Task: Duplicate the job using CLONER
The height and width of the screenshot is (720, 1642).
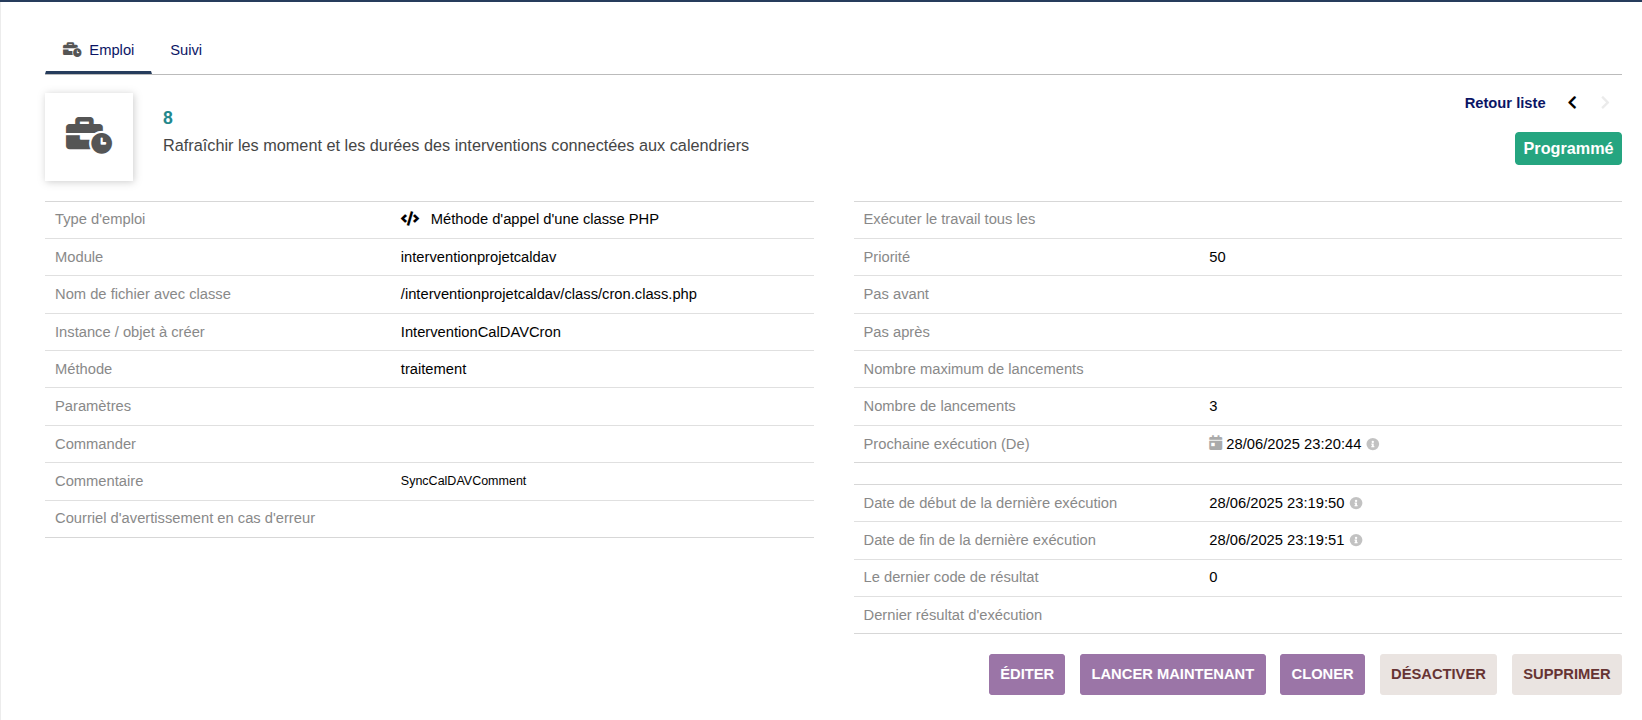Action: (x=1321, y=674)
